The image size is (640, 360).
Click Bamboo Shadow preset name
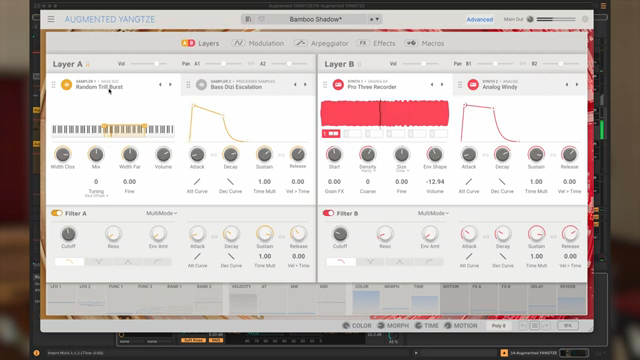coord(316,19)
